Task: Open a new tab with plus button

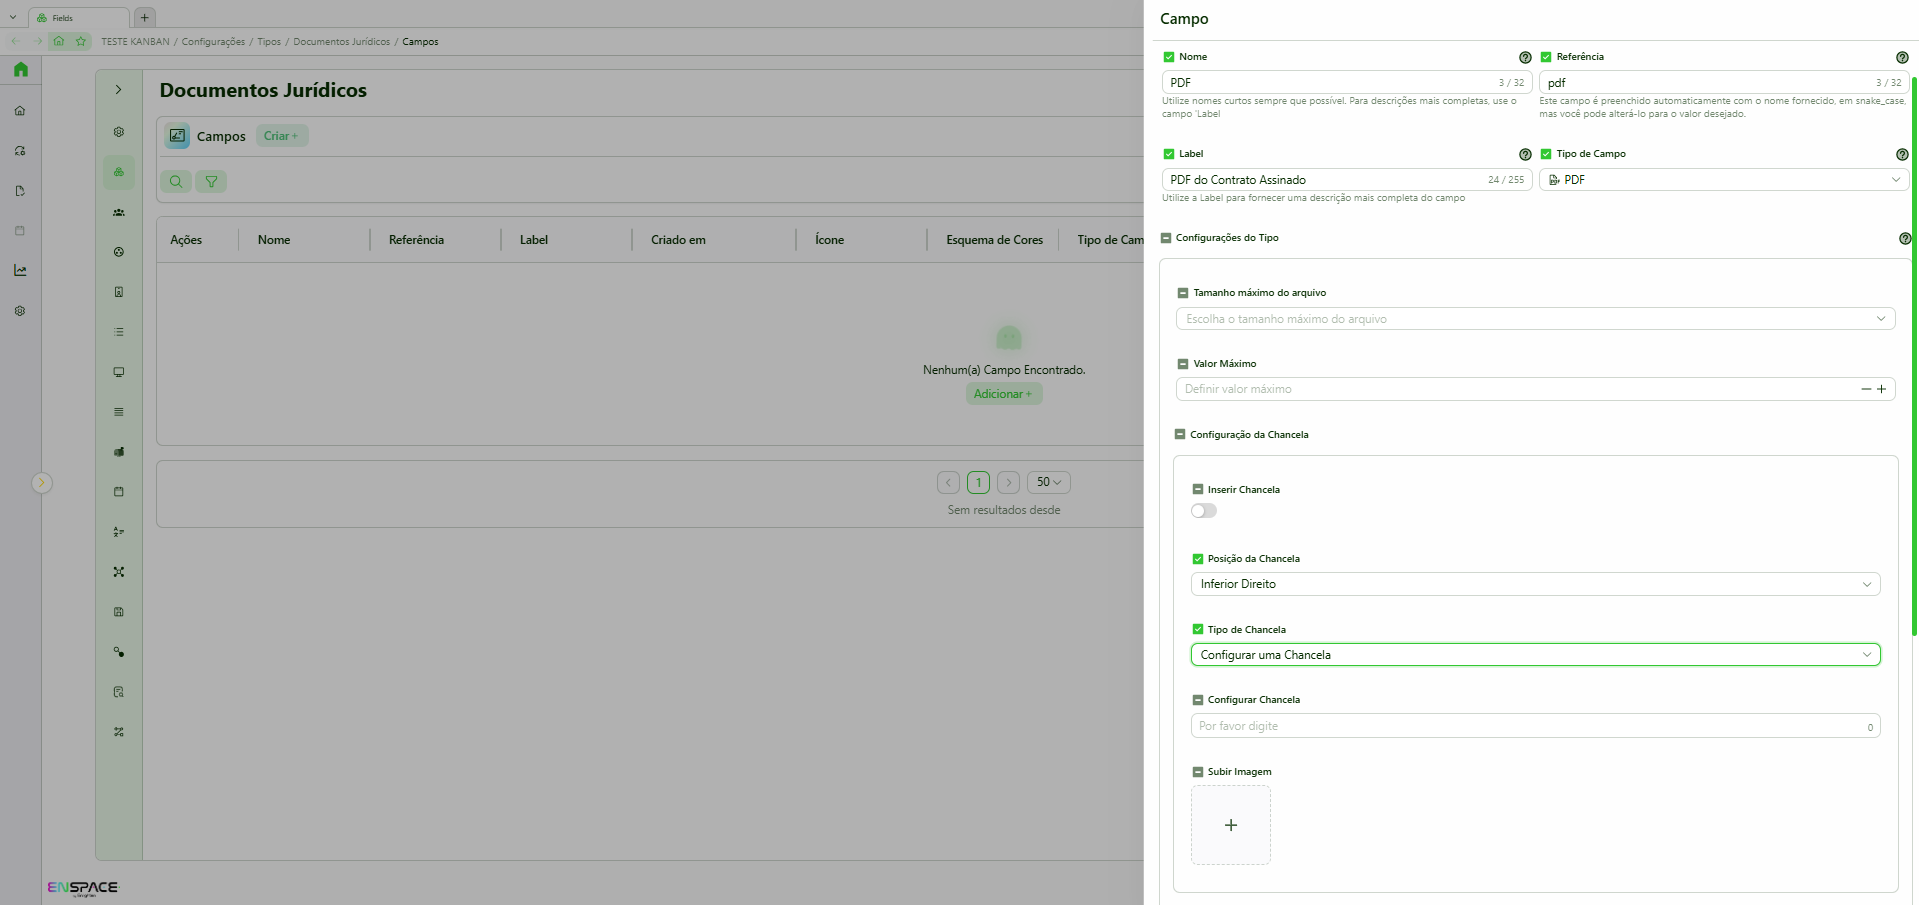Action: (x=145, y=17)
